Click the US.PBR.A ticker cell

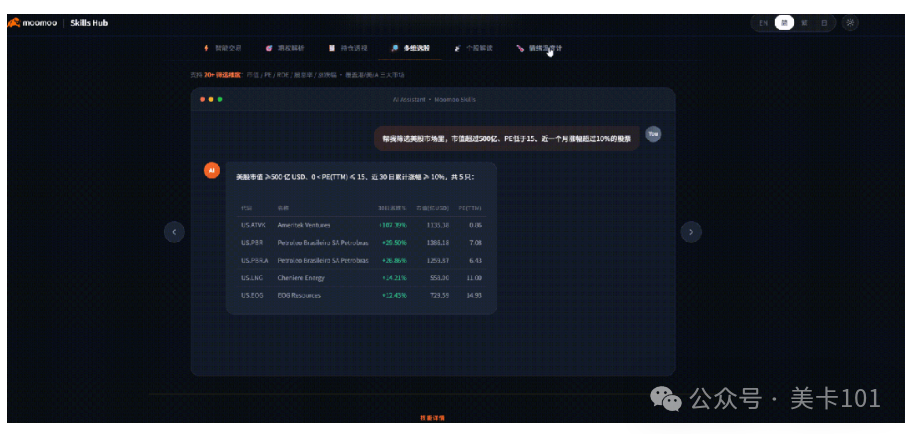pyautogui.click(x=255, y=261)
